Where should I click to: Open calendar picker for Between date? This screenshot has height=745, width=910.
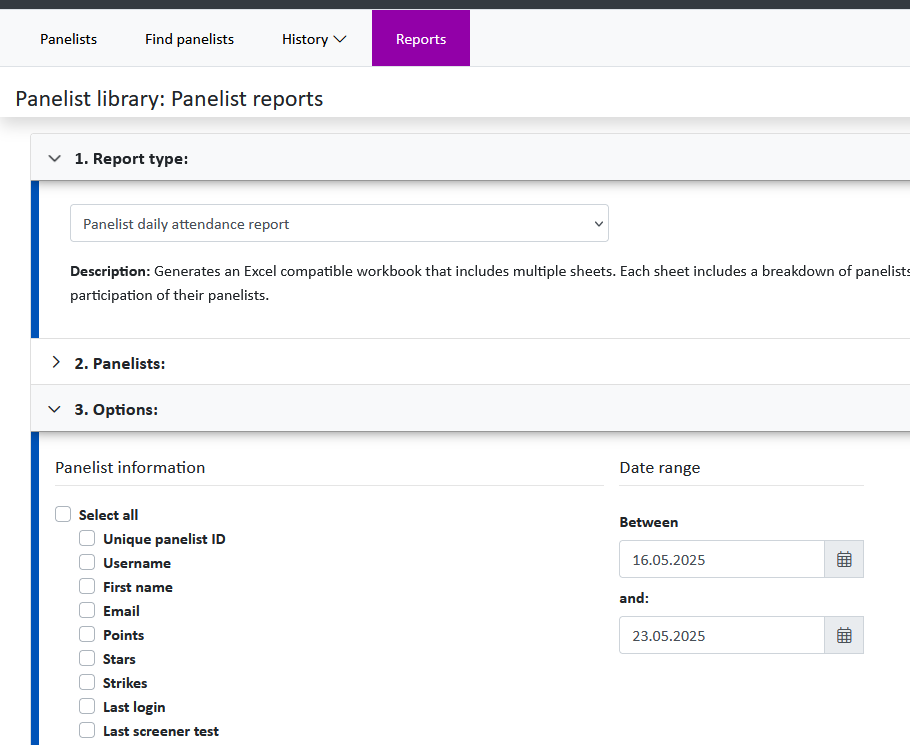pos(844,559)
